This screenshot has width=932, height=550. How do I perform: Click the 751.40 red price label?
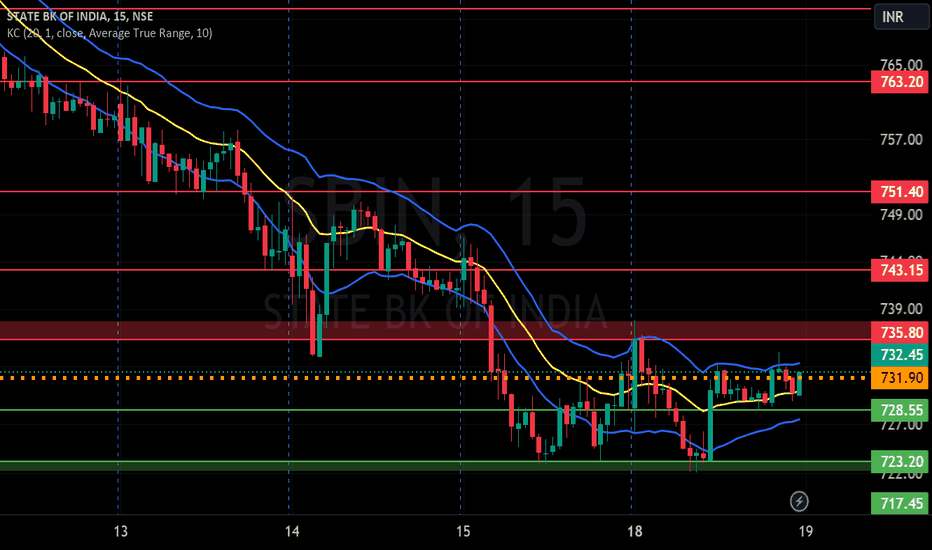point(900,191)
